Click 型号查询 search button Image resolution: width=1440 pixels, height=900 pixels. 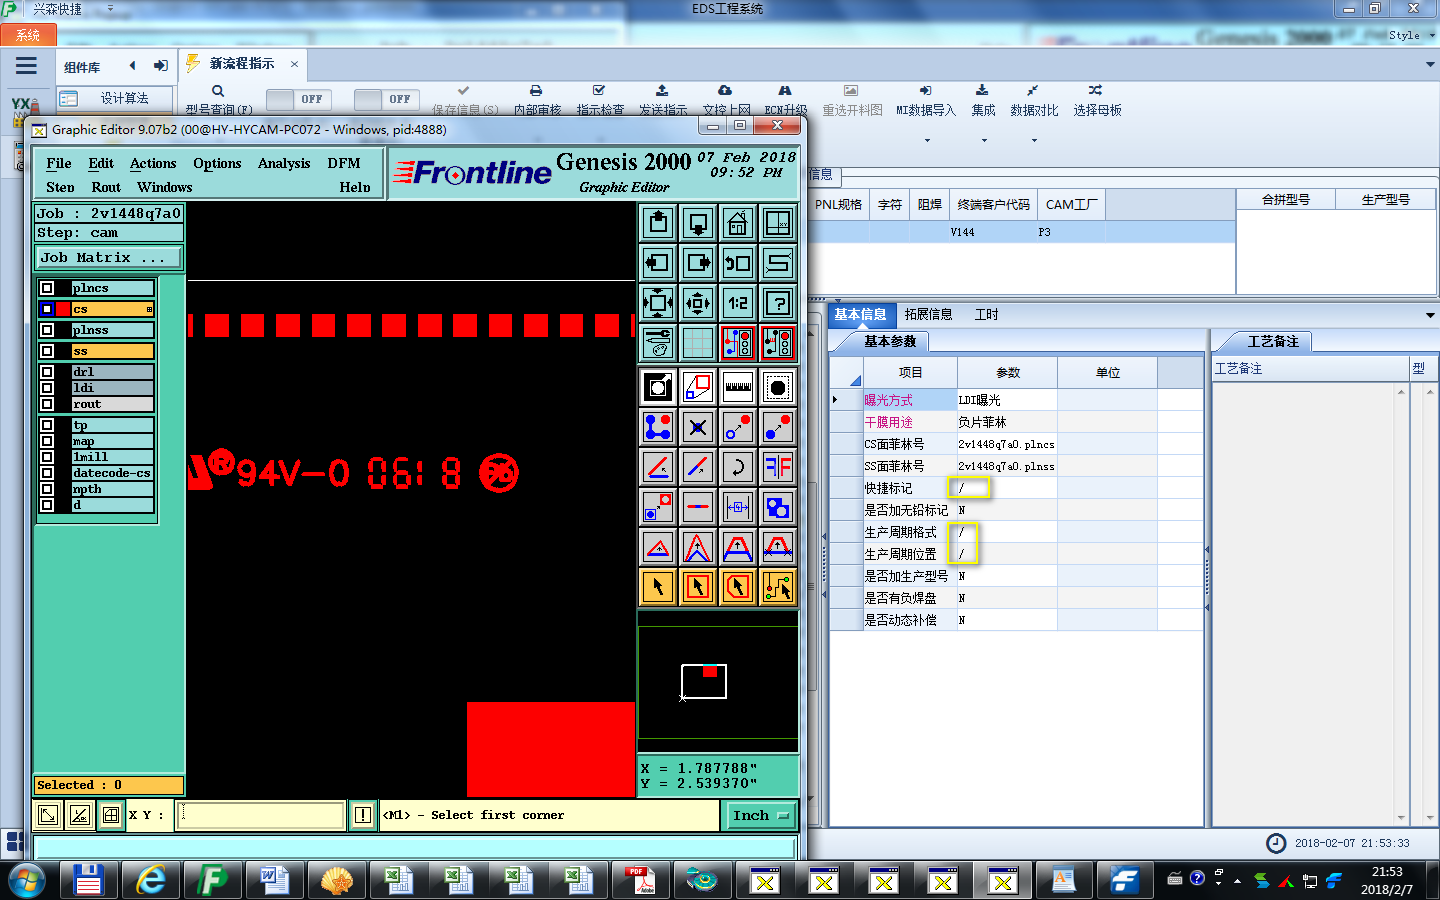pos(218,100)
